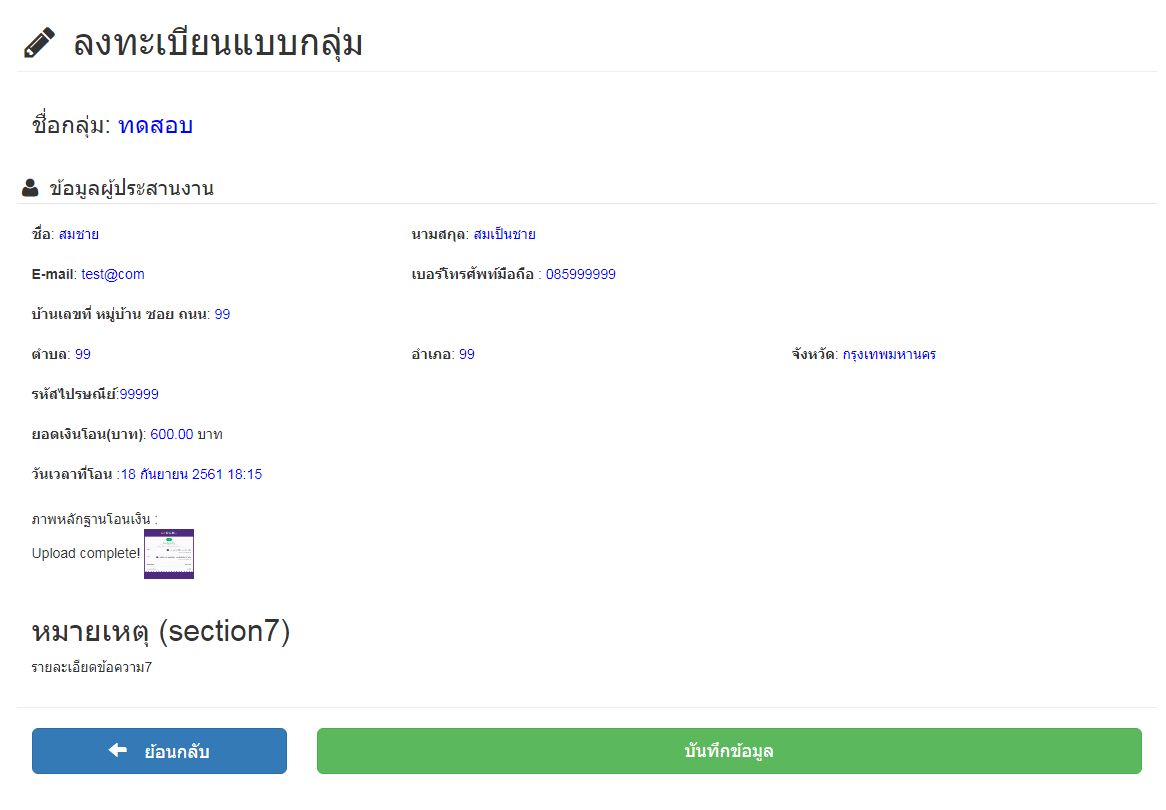The image size is (1166, 810).
Task: Click the ลงทะเบียนแบบกลุ่ม page heading
Action: click(x=218, y=44)
